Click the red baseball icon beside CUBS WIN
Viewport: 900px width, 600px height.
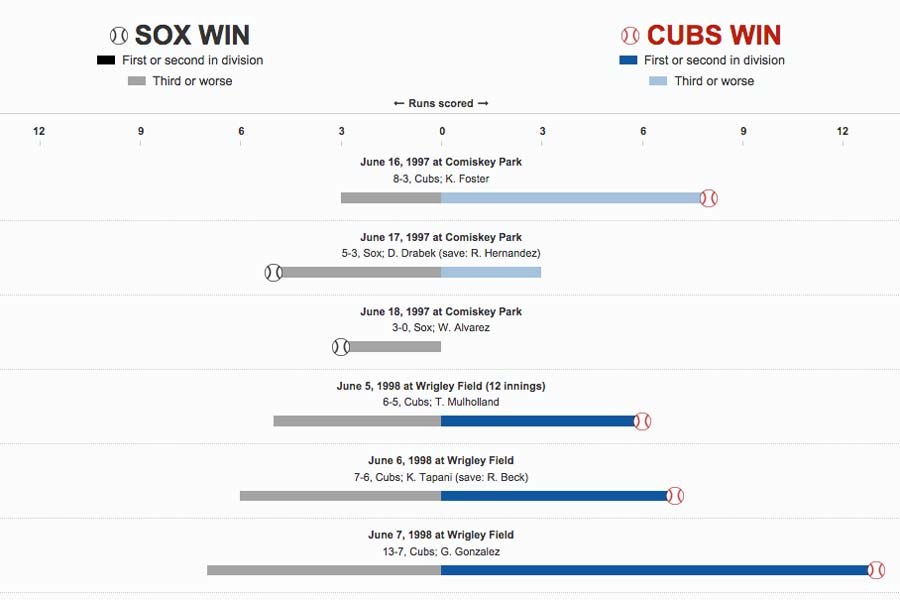point(630,36)
